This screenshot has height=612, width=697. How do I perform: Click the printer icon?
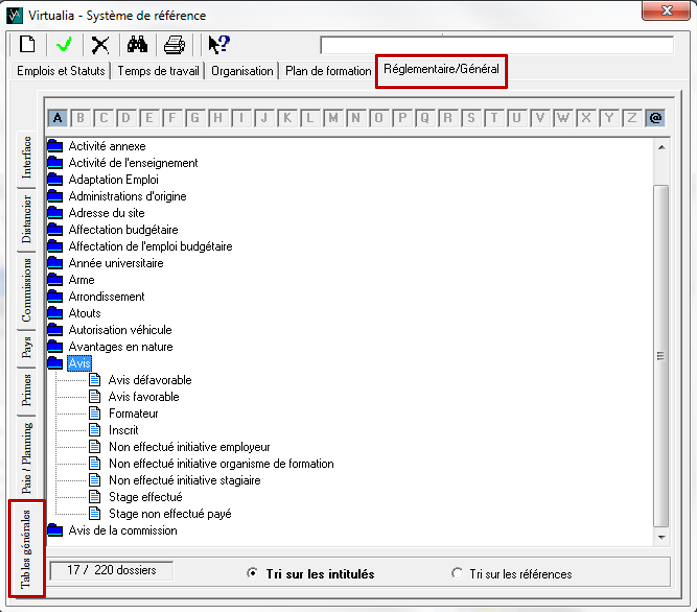pos(174,45)
